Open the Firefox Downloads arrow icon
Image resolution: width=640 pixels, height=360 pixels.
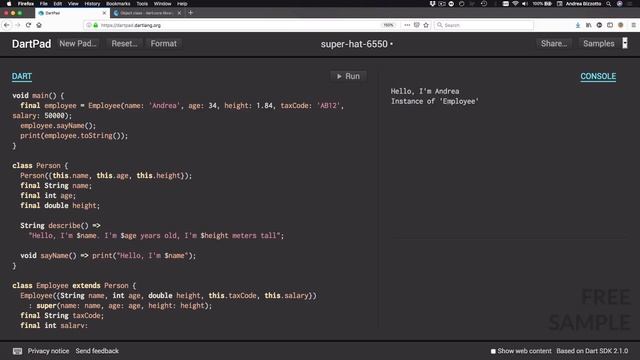[578, 25]
